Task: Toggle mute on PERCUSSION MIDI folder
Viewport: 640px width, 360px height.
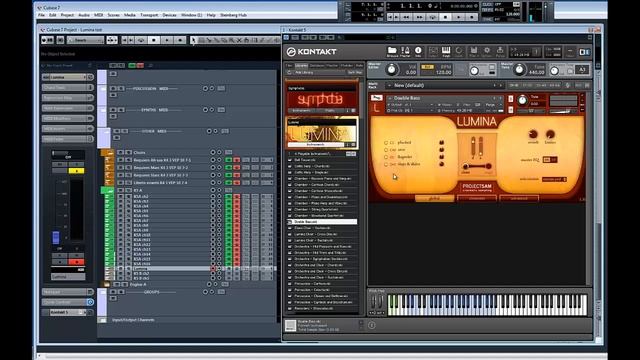Action: [x=113, y=88]
